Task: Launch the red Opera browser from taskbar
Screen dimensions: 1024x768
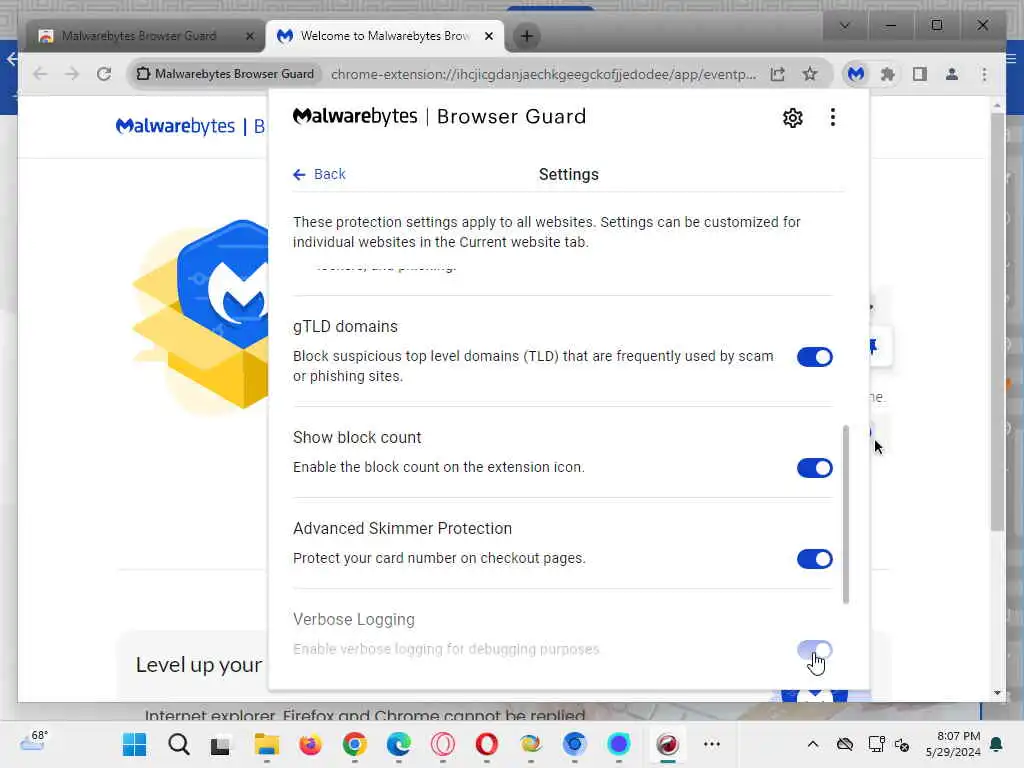Action: pyautogui.click(x=487, y=744)
